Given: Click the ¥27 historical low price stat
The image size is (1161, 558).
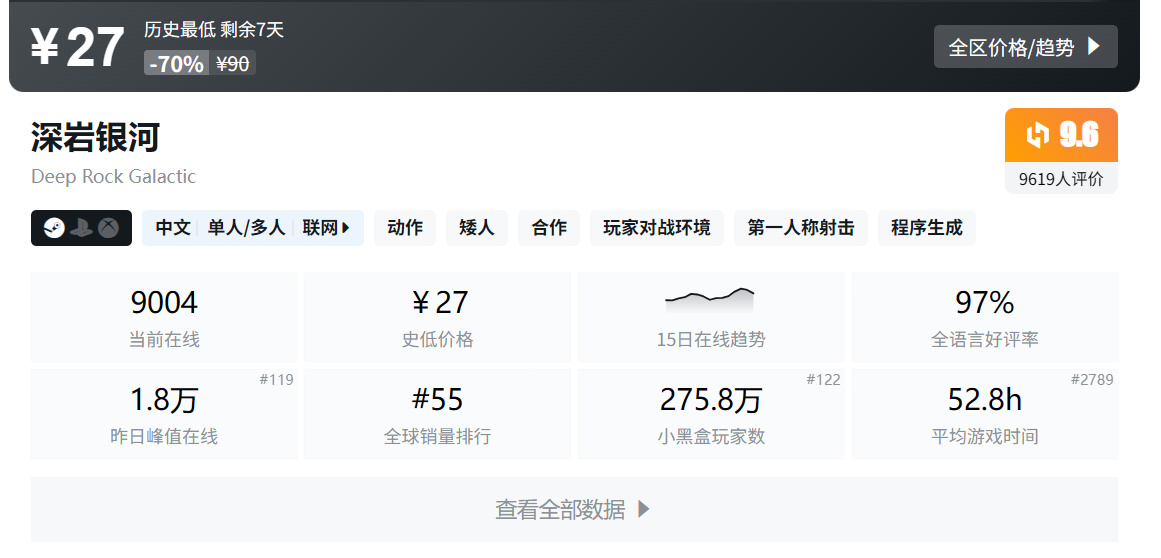Looking at the screenshot, I should [x=438, y=317].
